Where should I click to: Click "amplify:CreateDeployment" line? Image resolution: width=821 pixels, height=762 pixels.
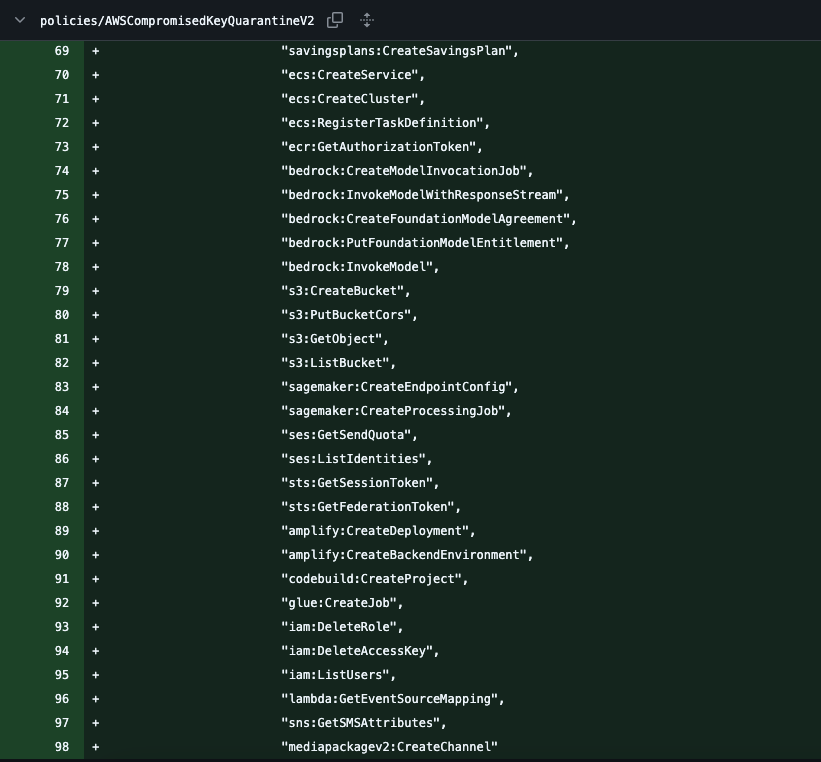(378, 531)
